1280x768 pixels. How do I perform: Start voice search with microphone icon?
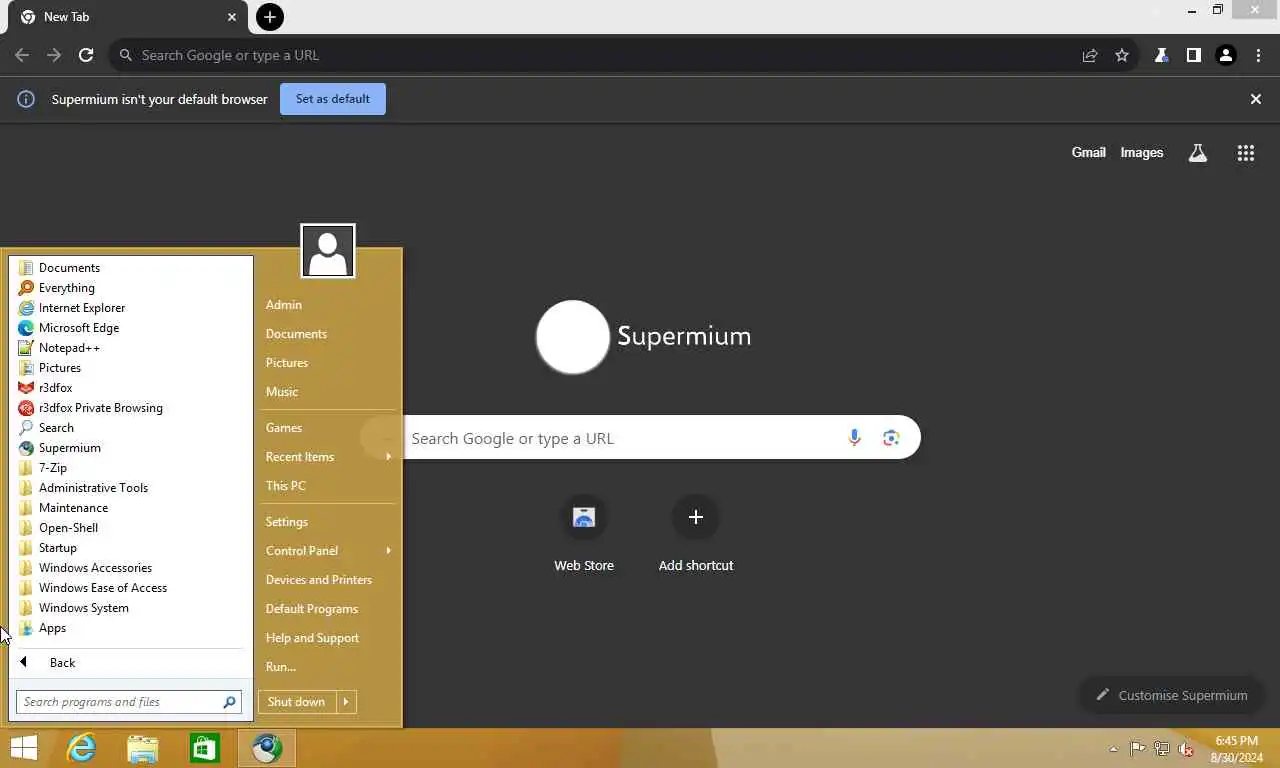tap(854, 438)
